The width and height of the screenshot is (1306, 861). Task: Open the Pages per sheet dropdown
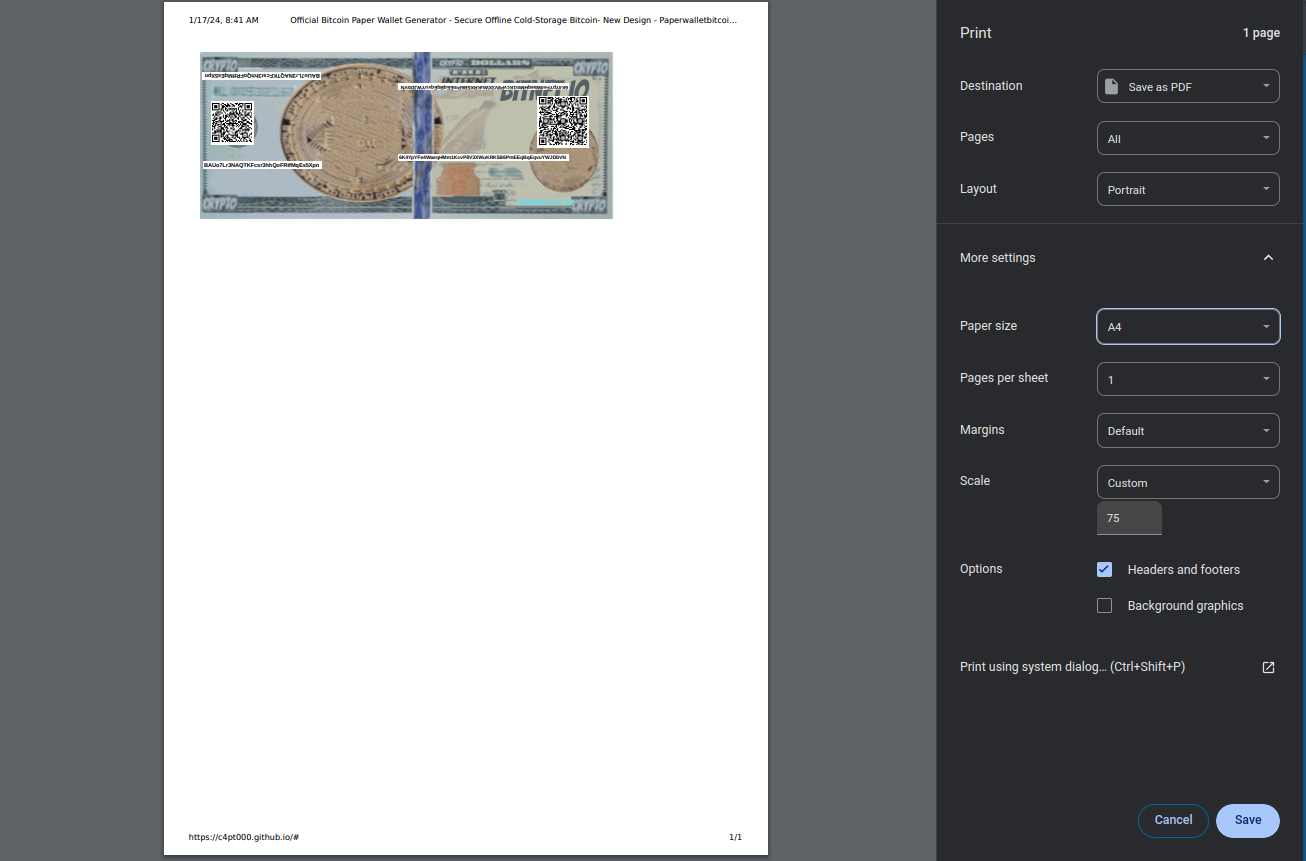[1188, 379]
